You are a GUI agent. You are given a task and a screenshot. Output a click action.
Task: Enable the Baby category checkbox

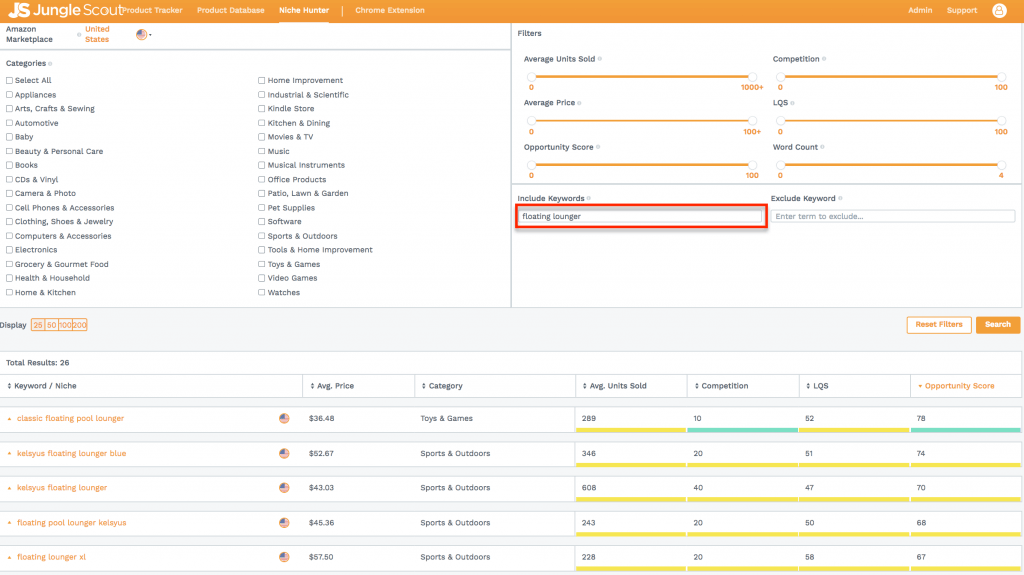(x=9, y=137)
